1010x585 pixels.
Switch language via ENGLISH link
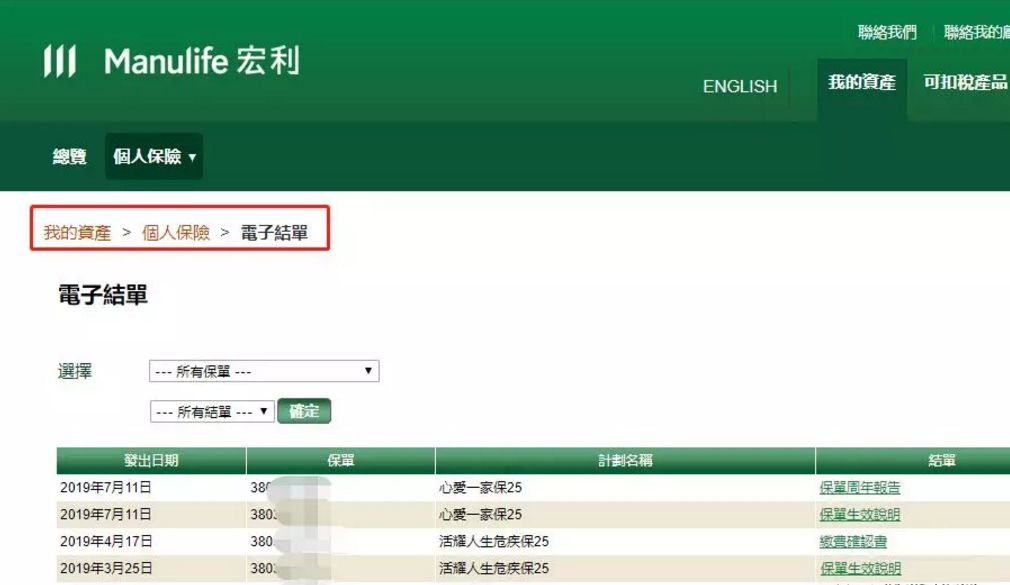(x=739, y=86)
